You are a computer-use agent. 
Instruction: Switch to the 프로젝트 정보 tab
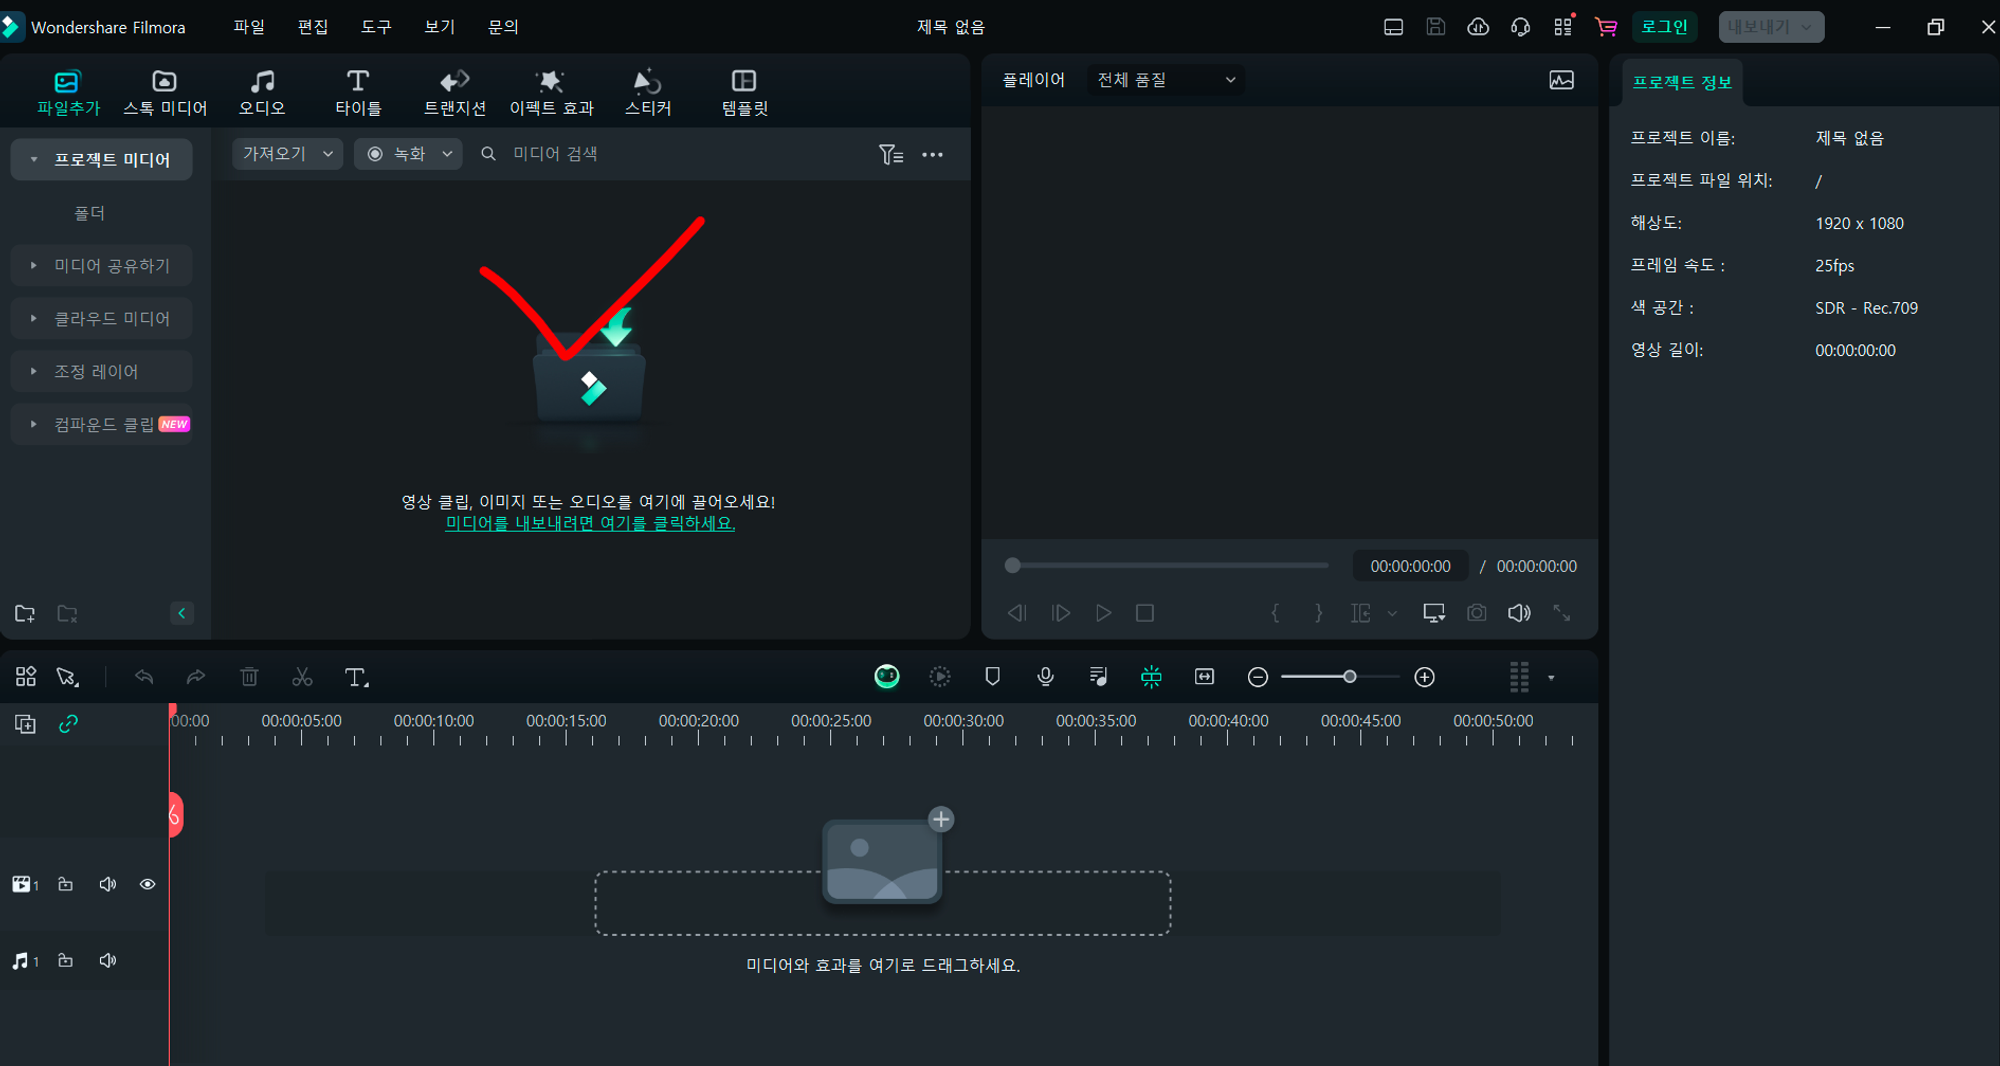tap(1681, 82)
